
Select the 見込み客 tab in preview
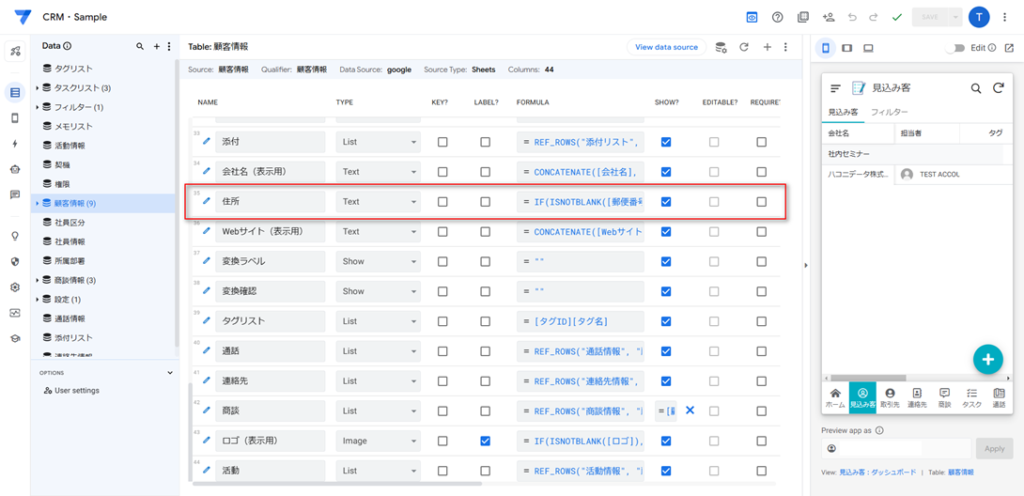pos(843,112)
